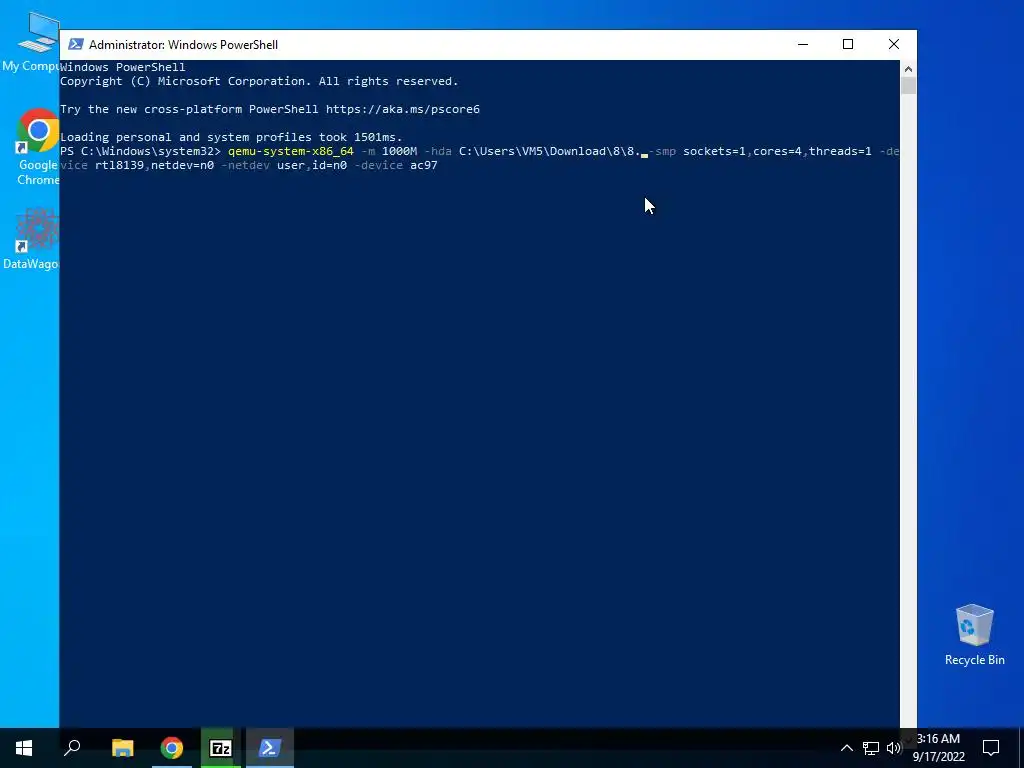The height and width of the screenshot is (768, 1024).
Task: Click 'C:\Users\VM5\Download\8\8.' path text
Action: coord(550,152)
